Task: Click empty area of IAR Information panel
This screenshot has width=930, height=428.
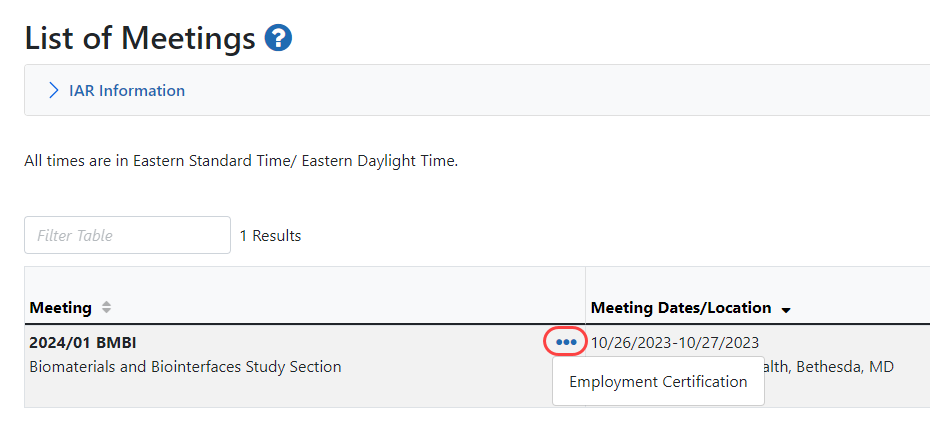Action: click(550, 91)
